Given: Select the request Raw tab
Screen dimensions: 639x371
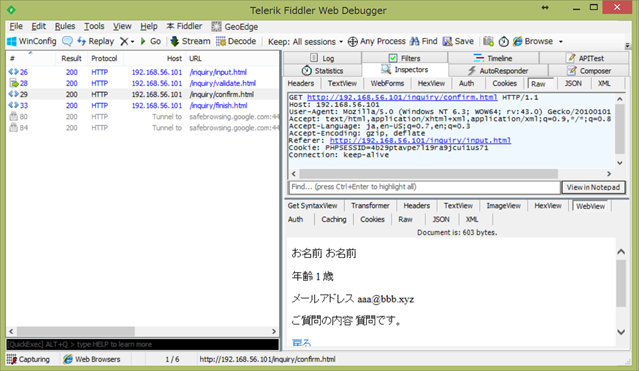Looking at the screenshot, I should click(x=538, y=84).
